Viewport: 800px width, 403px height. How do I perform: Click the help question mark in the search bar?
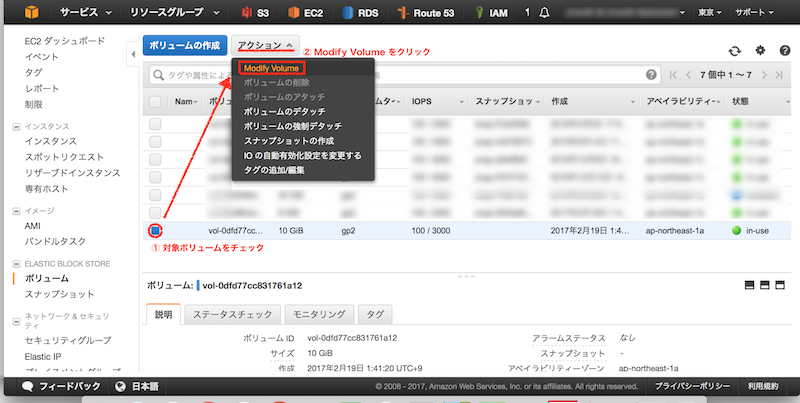pos(653,75)
